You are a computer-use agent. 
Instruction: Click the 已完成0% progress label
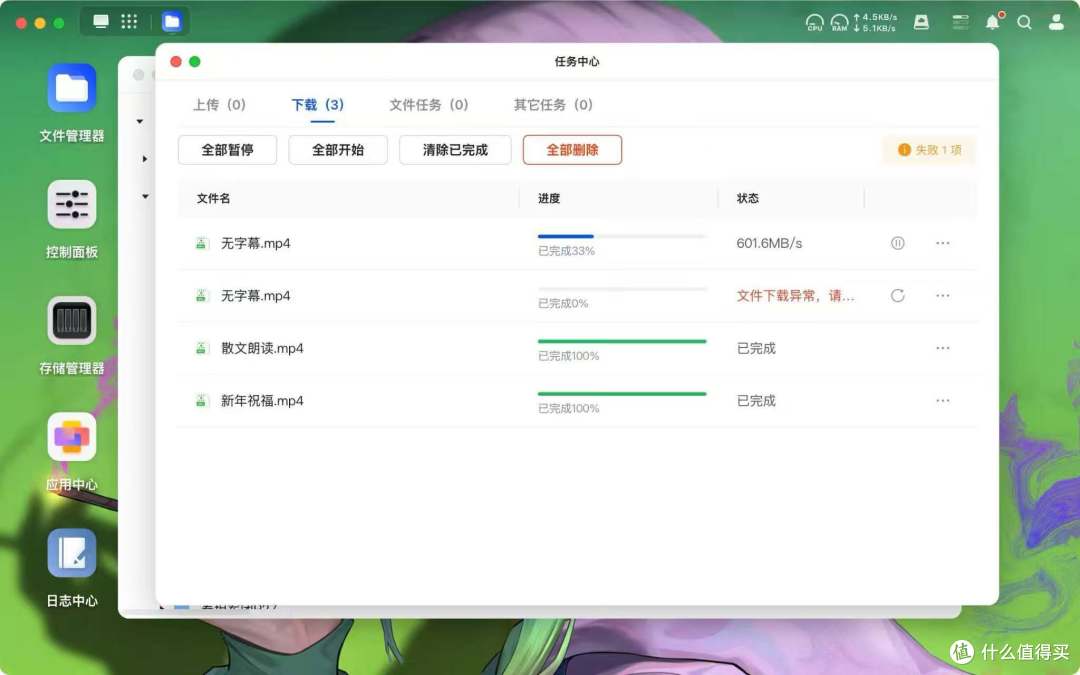click(563, 303)
